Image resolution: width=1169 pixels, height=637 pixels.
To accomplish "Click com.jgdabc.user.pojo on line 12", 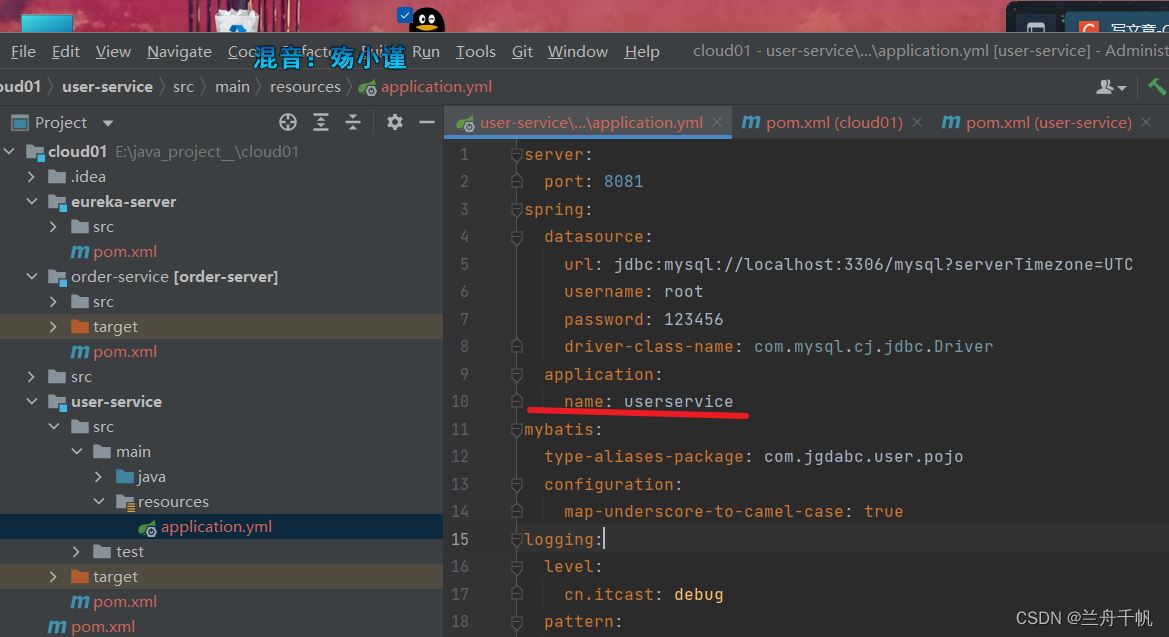I will (863, 456).
